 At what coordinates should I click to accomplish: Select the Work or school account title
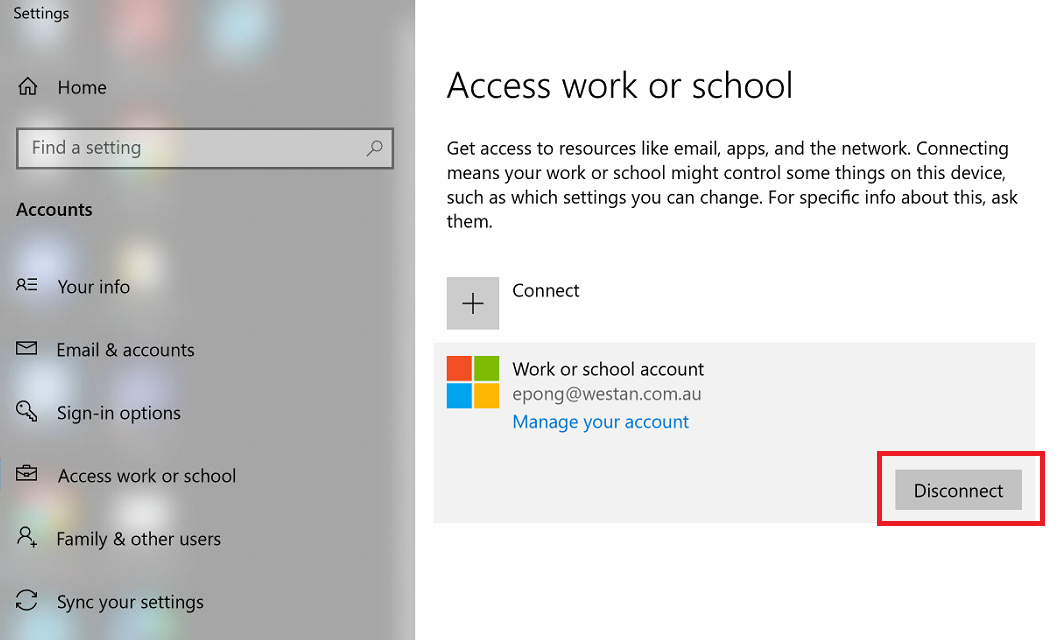click(x=608, y=369)
